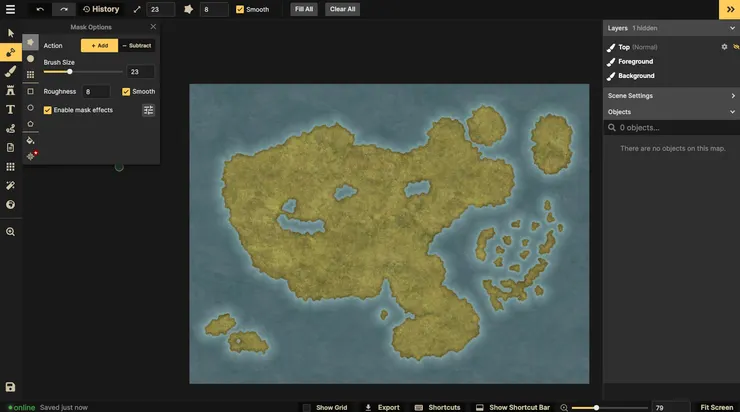Undo the last action
This screenshot has height=412, width=740.
click(x=40, y=9)
